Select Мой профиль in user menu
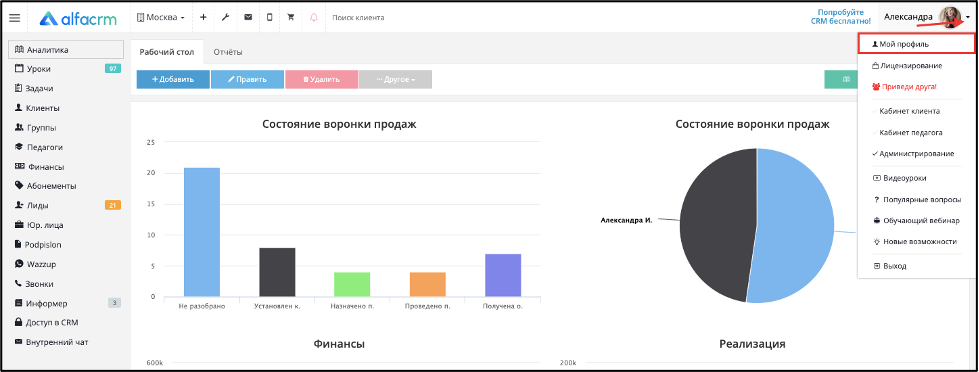 pyautogui.click(x=917, y=44)
